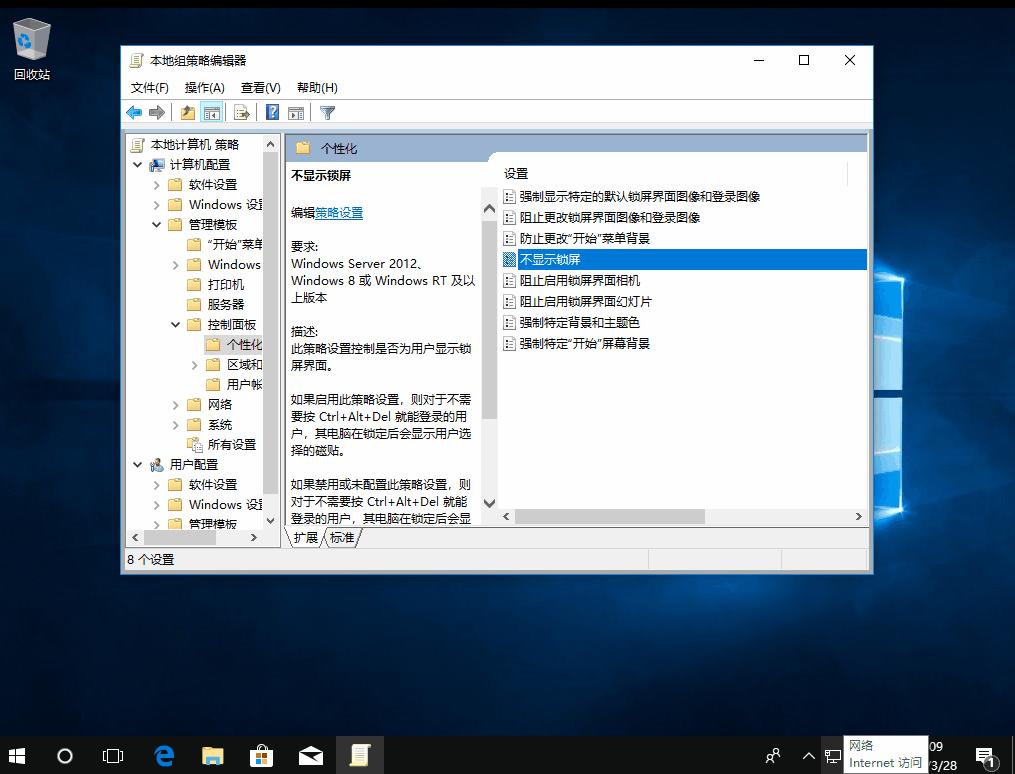Collapse the 管理模板 tree node
The height and width of the screenshot is (774, 1015).
157,224
